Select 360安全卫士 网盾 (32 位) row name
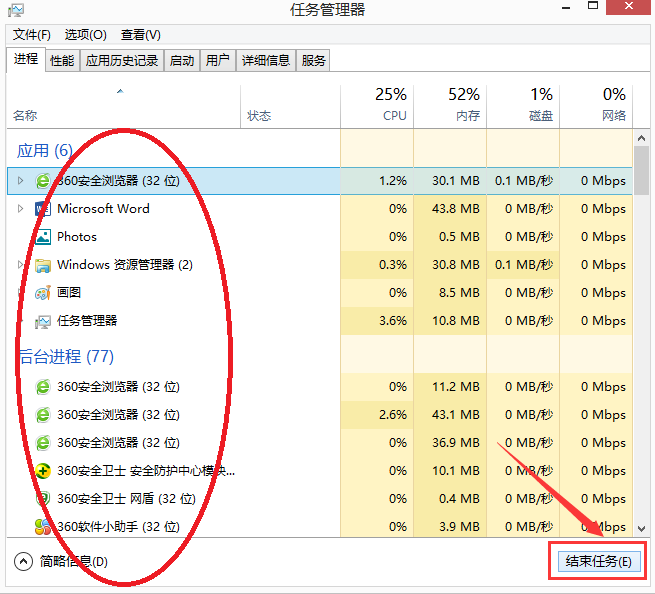Image resolution: width=655 pixels, height=594 pixels. [x=126, y=498]
